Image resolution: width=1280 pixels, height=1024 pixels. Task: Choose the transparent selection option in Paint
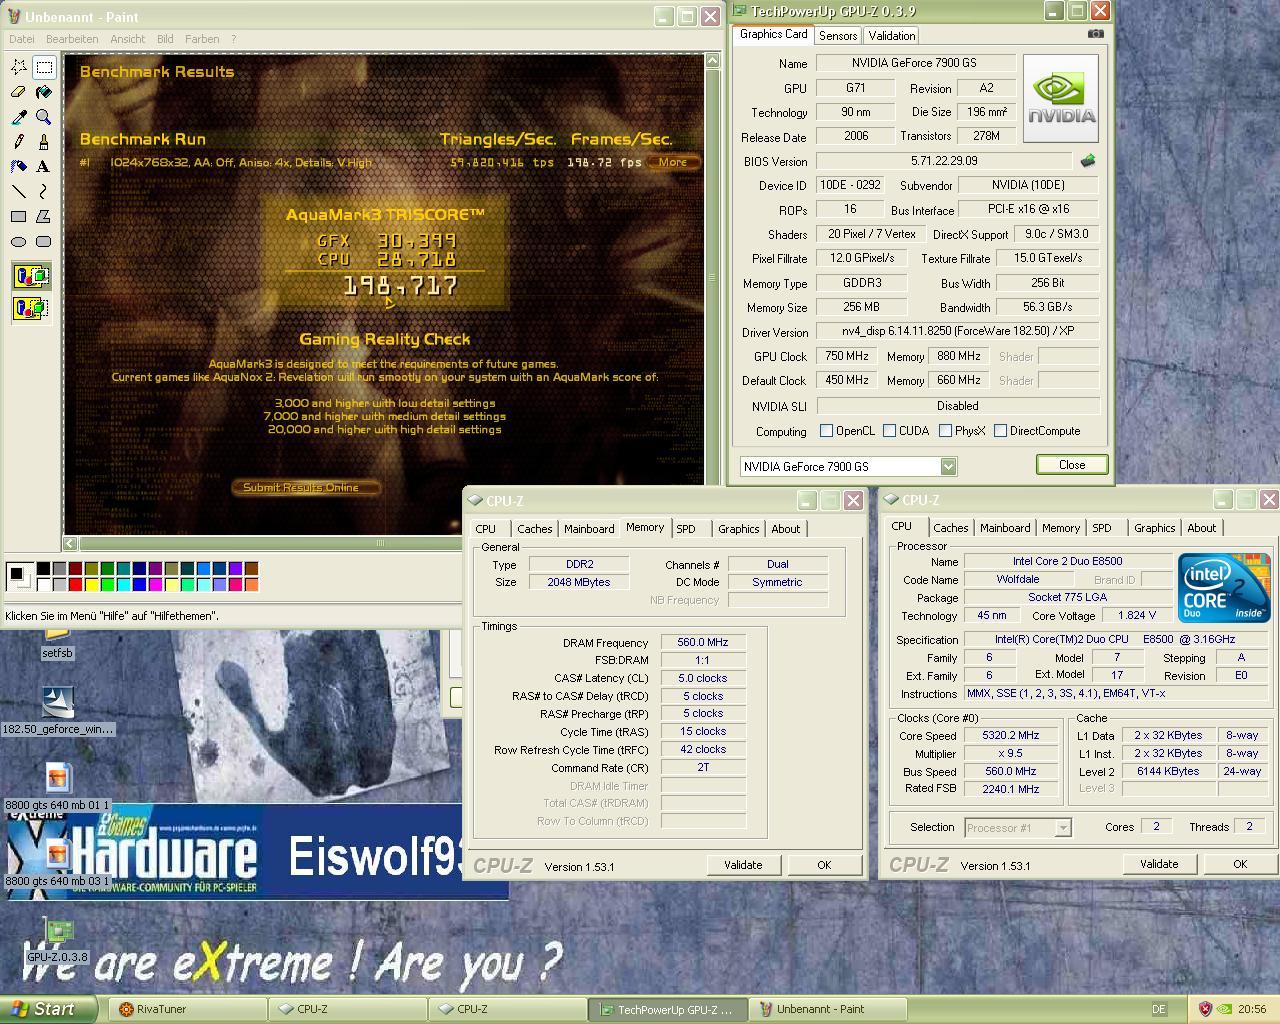[31, 307]
